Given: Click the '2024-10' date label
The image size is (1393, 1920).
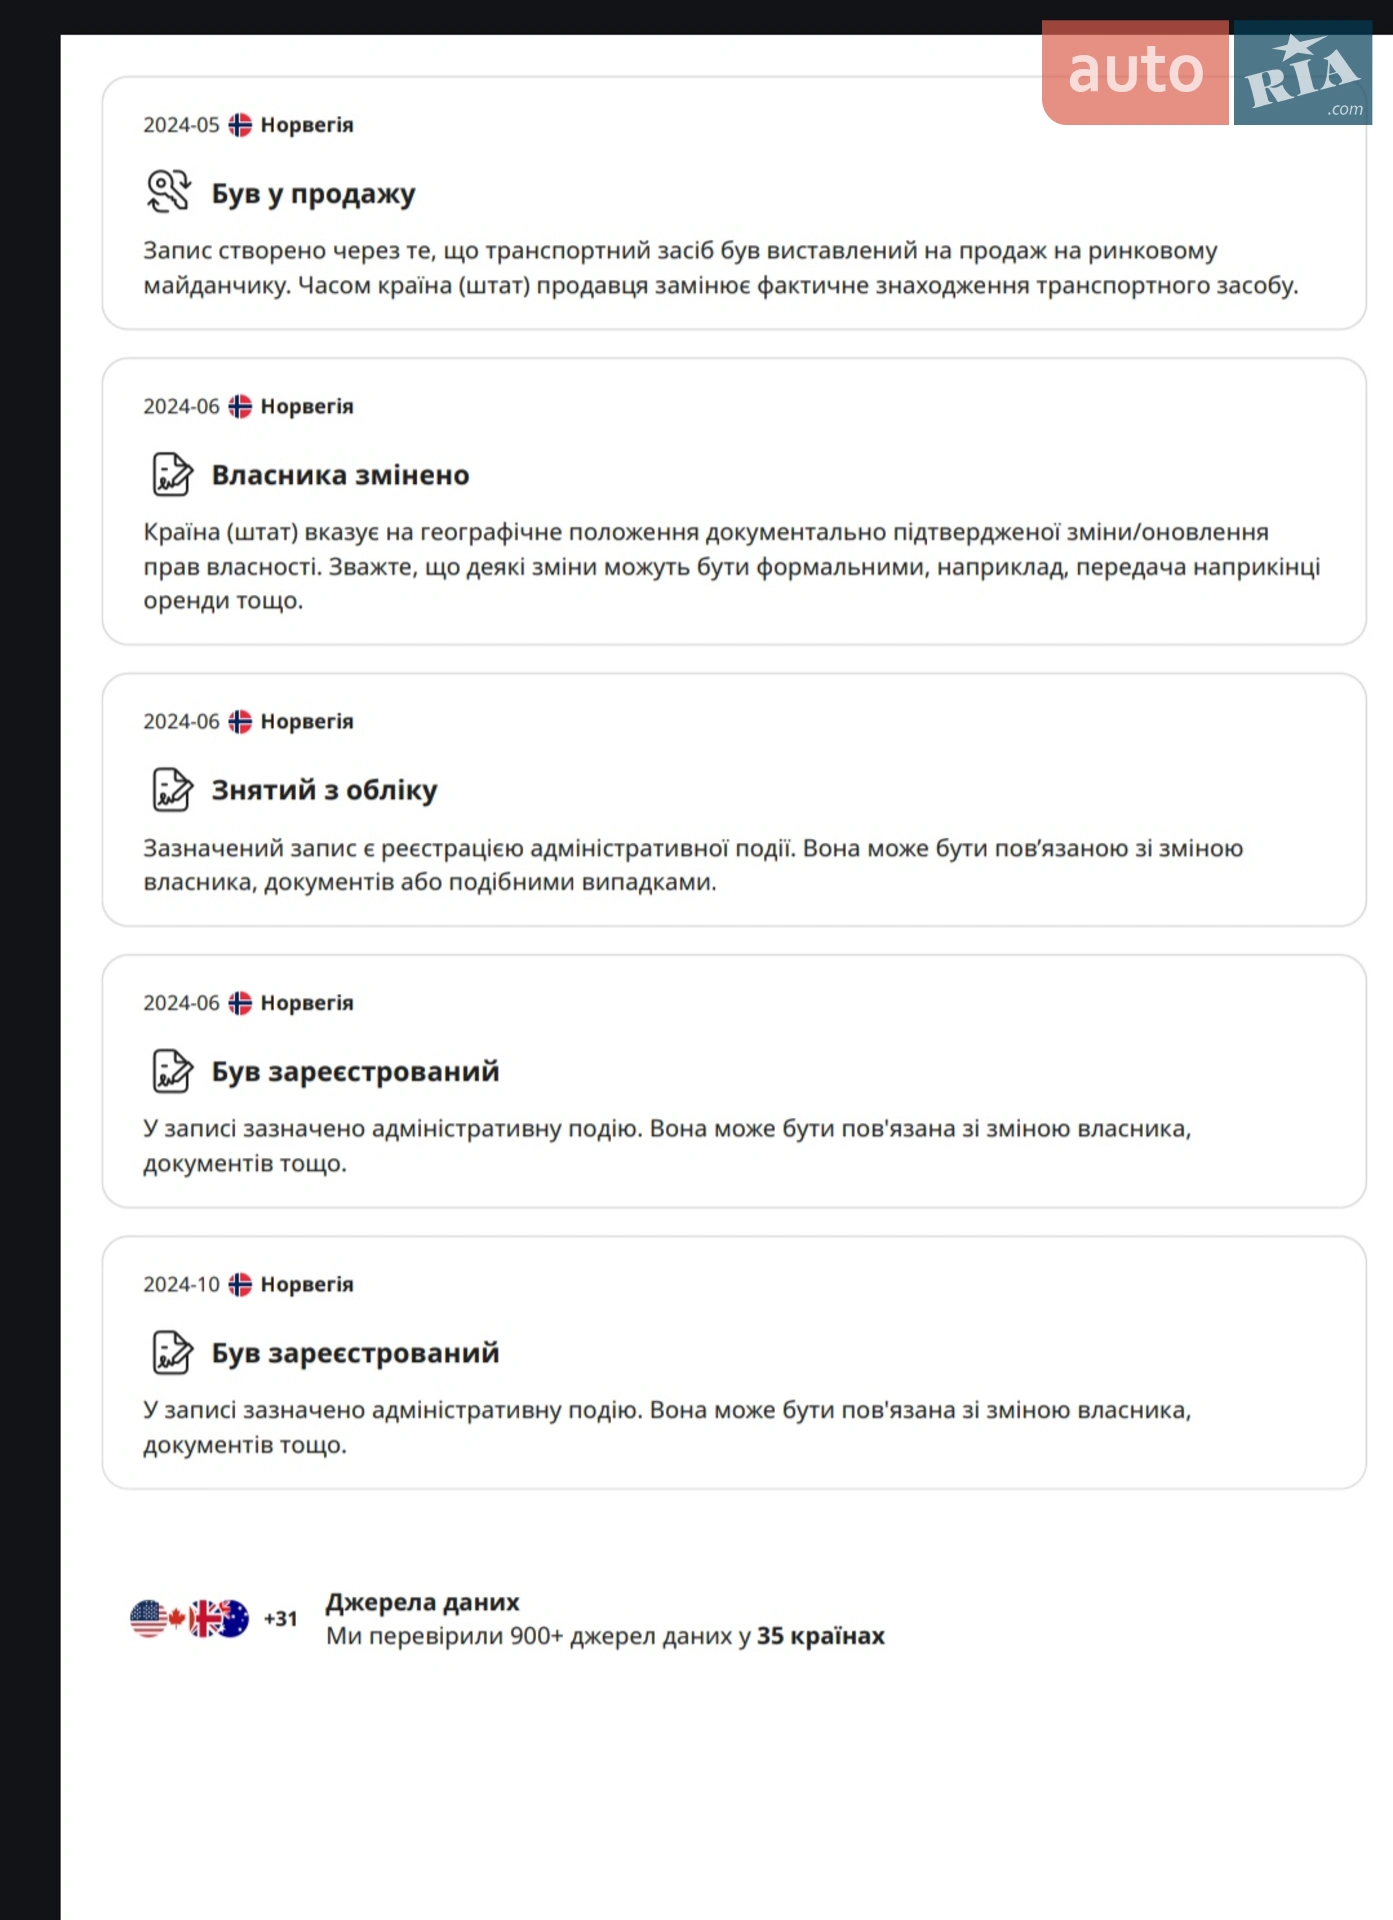Looking at the screenshot, I should coord(181,1284).
